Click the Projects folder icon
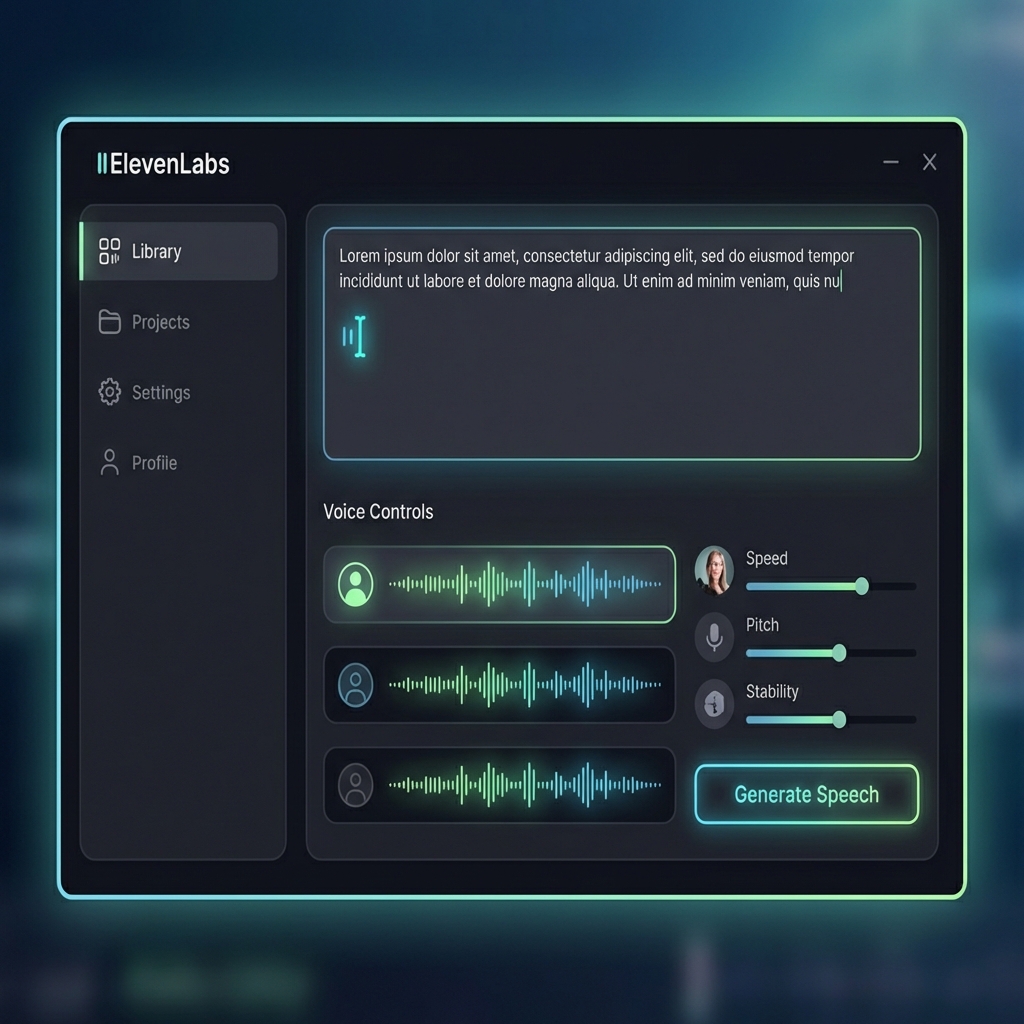 pyautogui.click(x=110, y=322)
